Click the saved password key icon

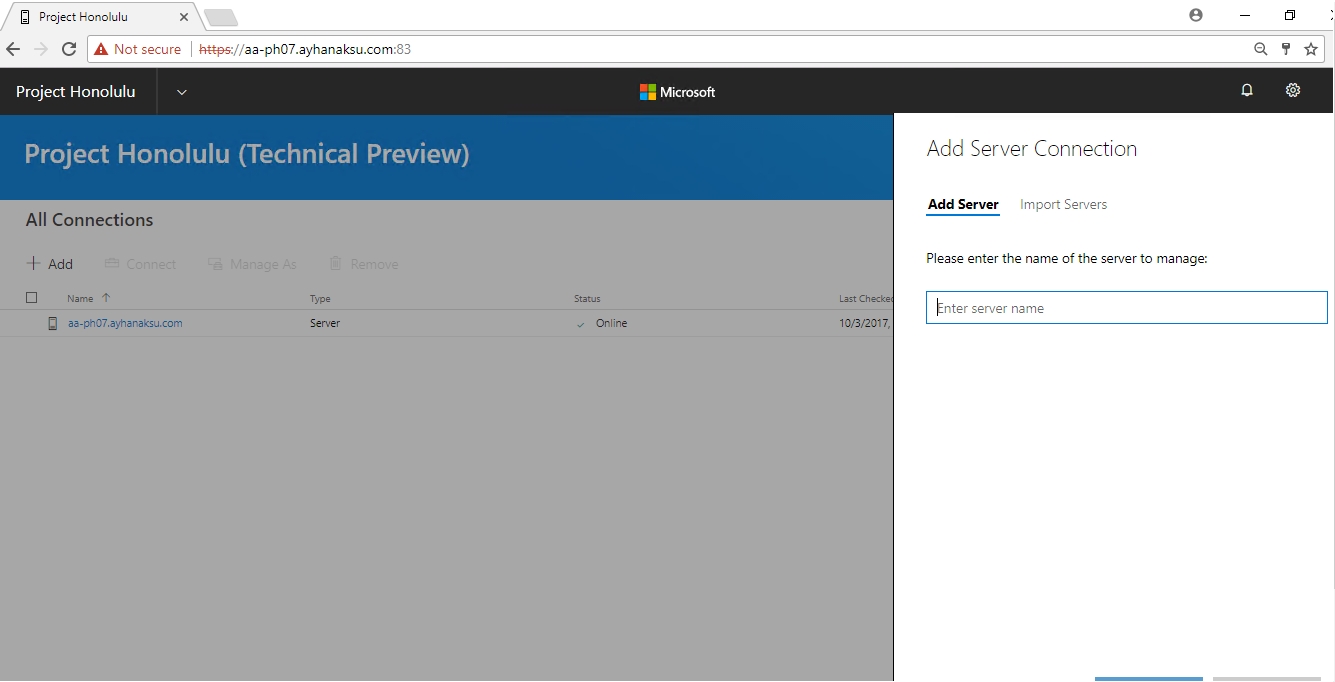tap(1286, 49)
